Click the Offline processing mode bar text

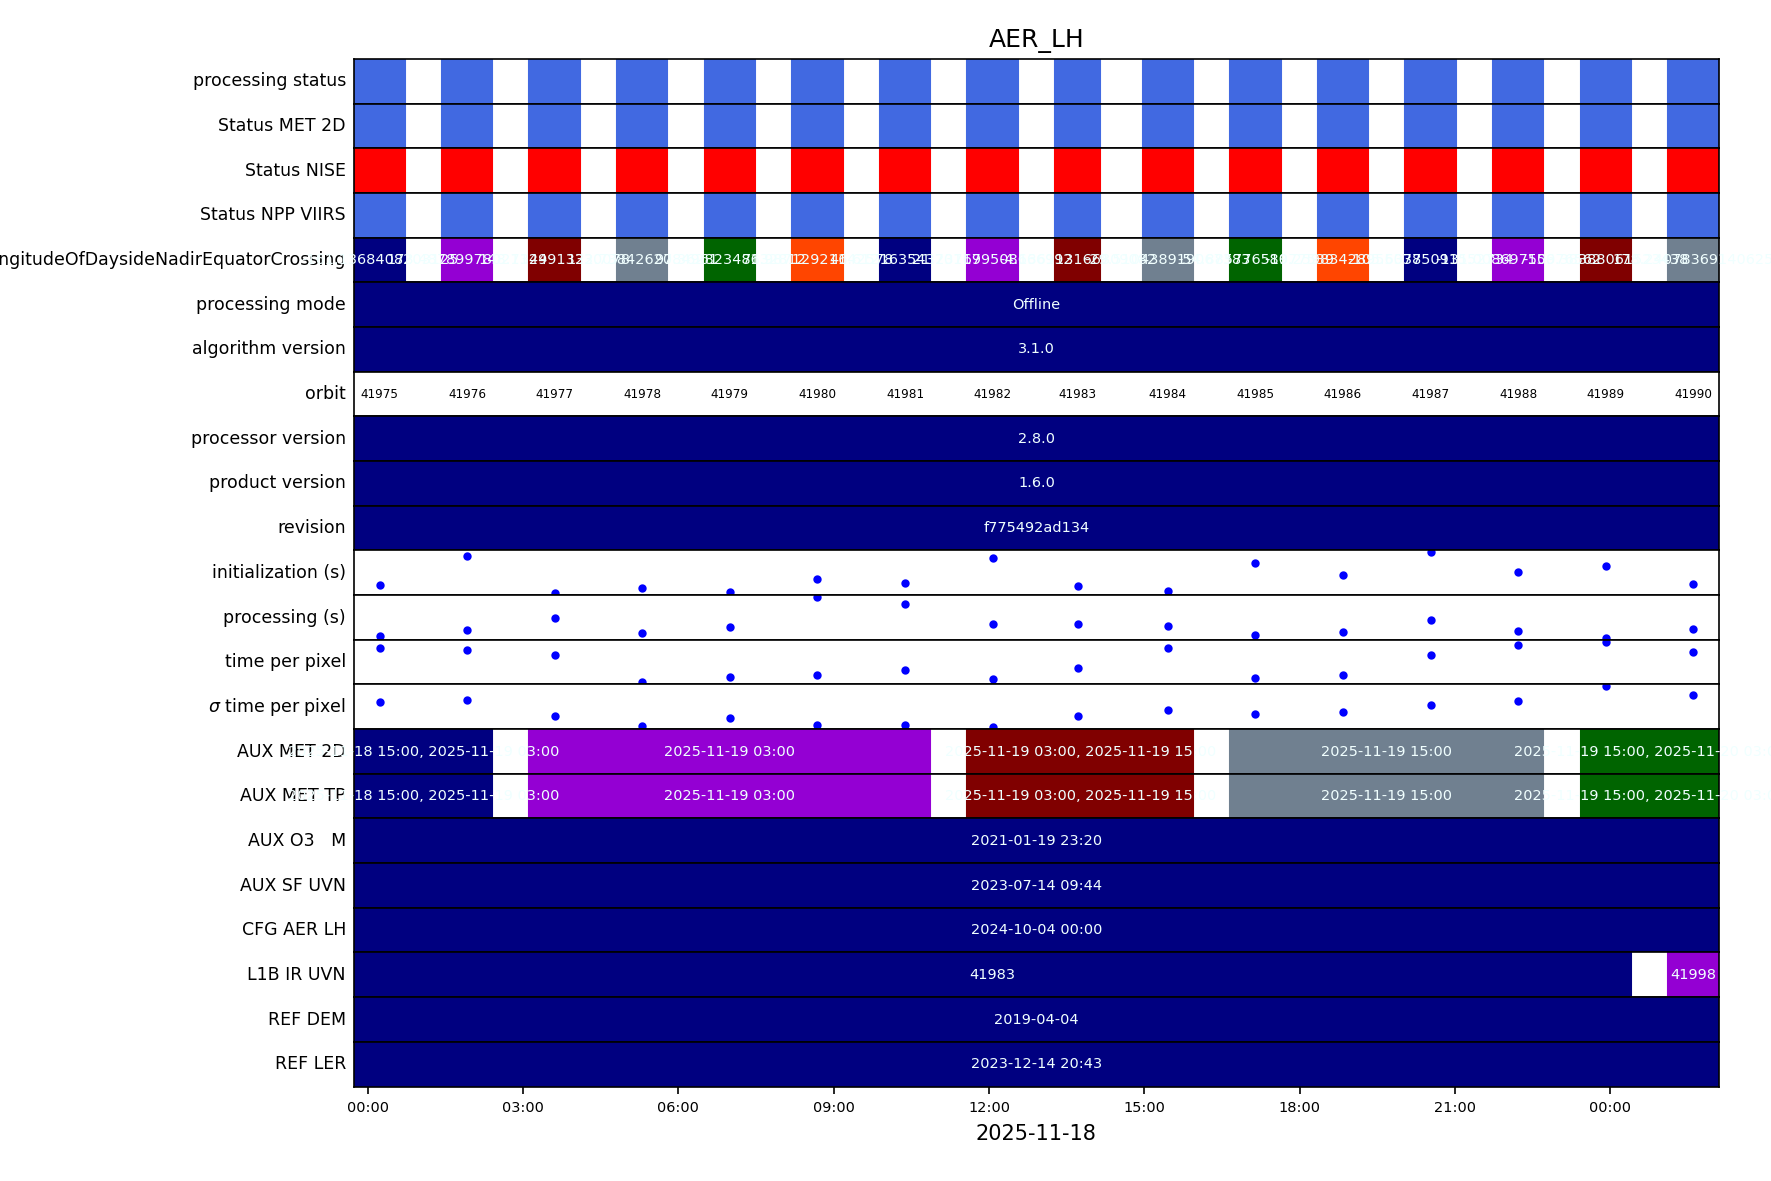tap(1035, 304)
